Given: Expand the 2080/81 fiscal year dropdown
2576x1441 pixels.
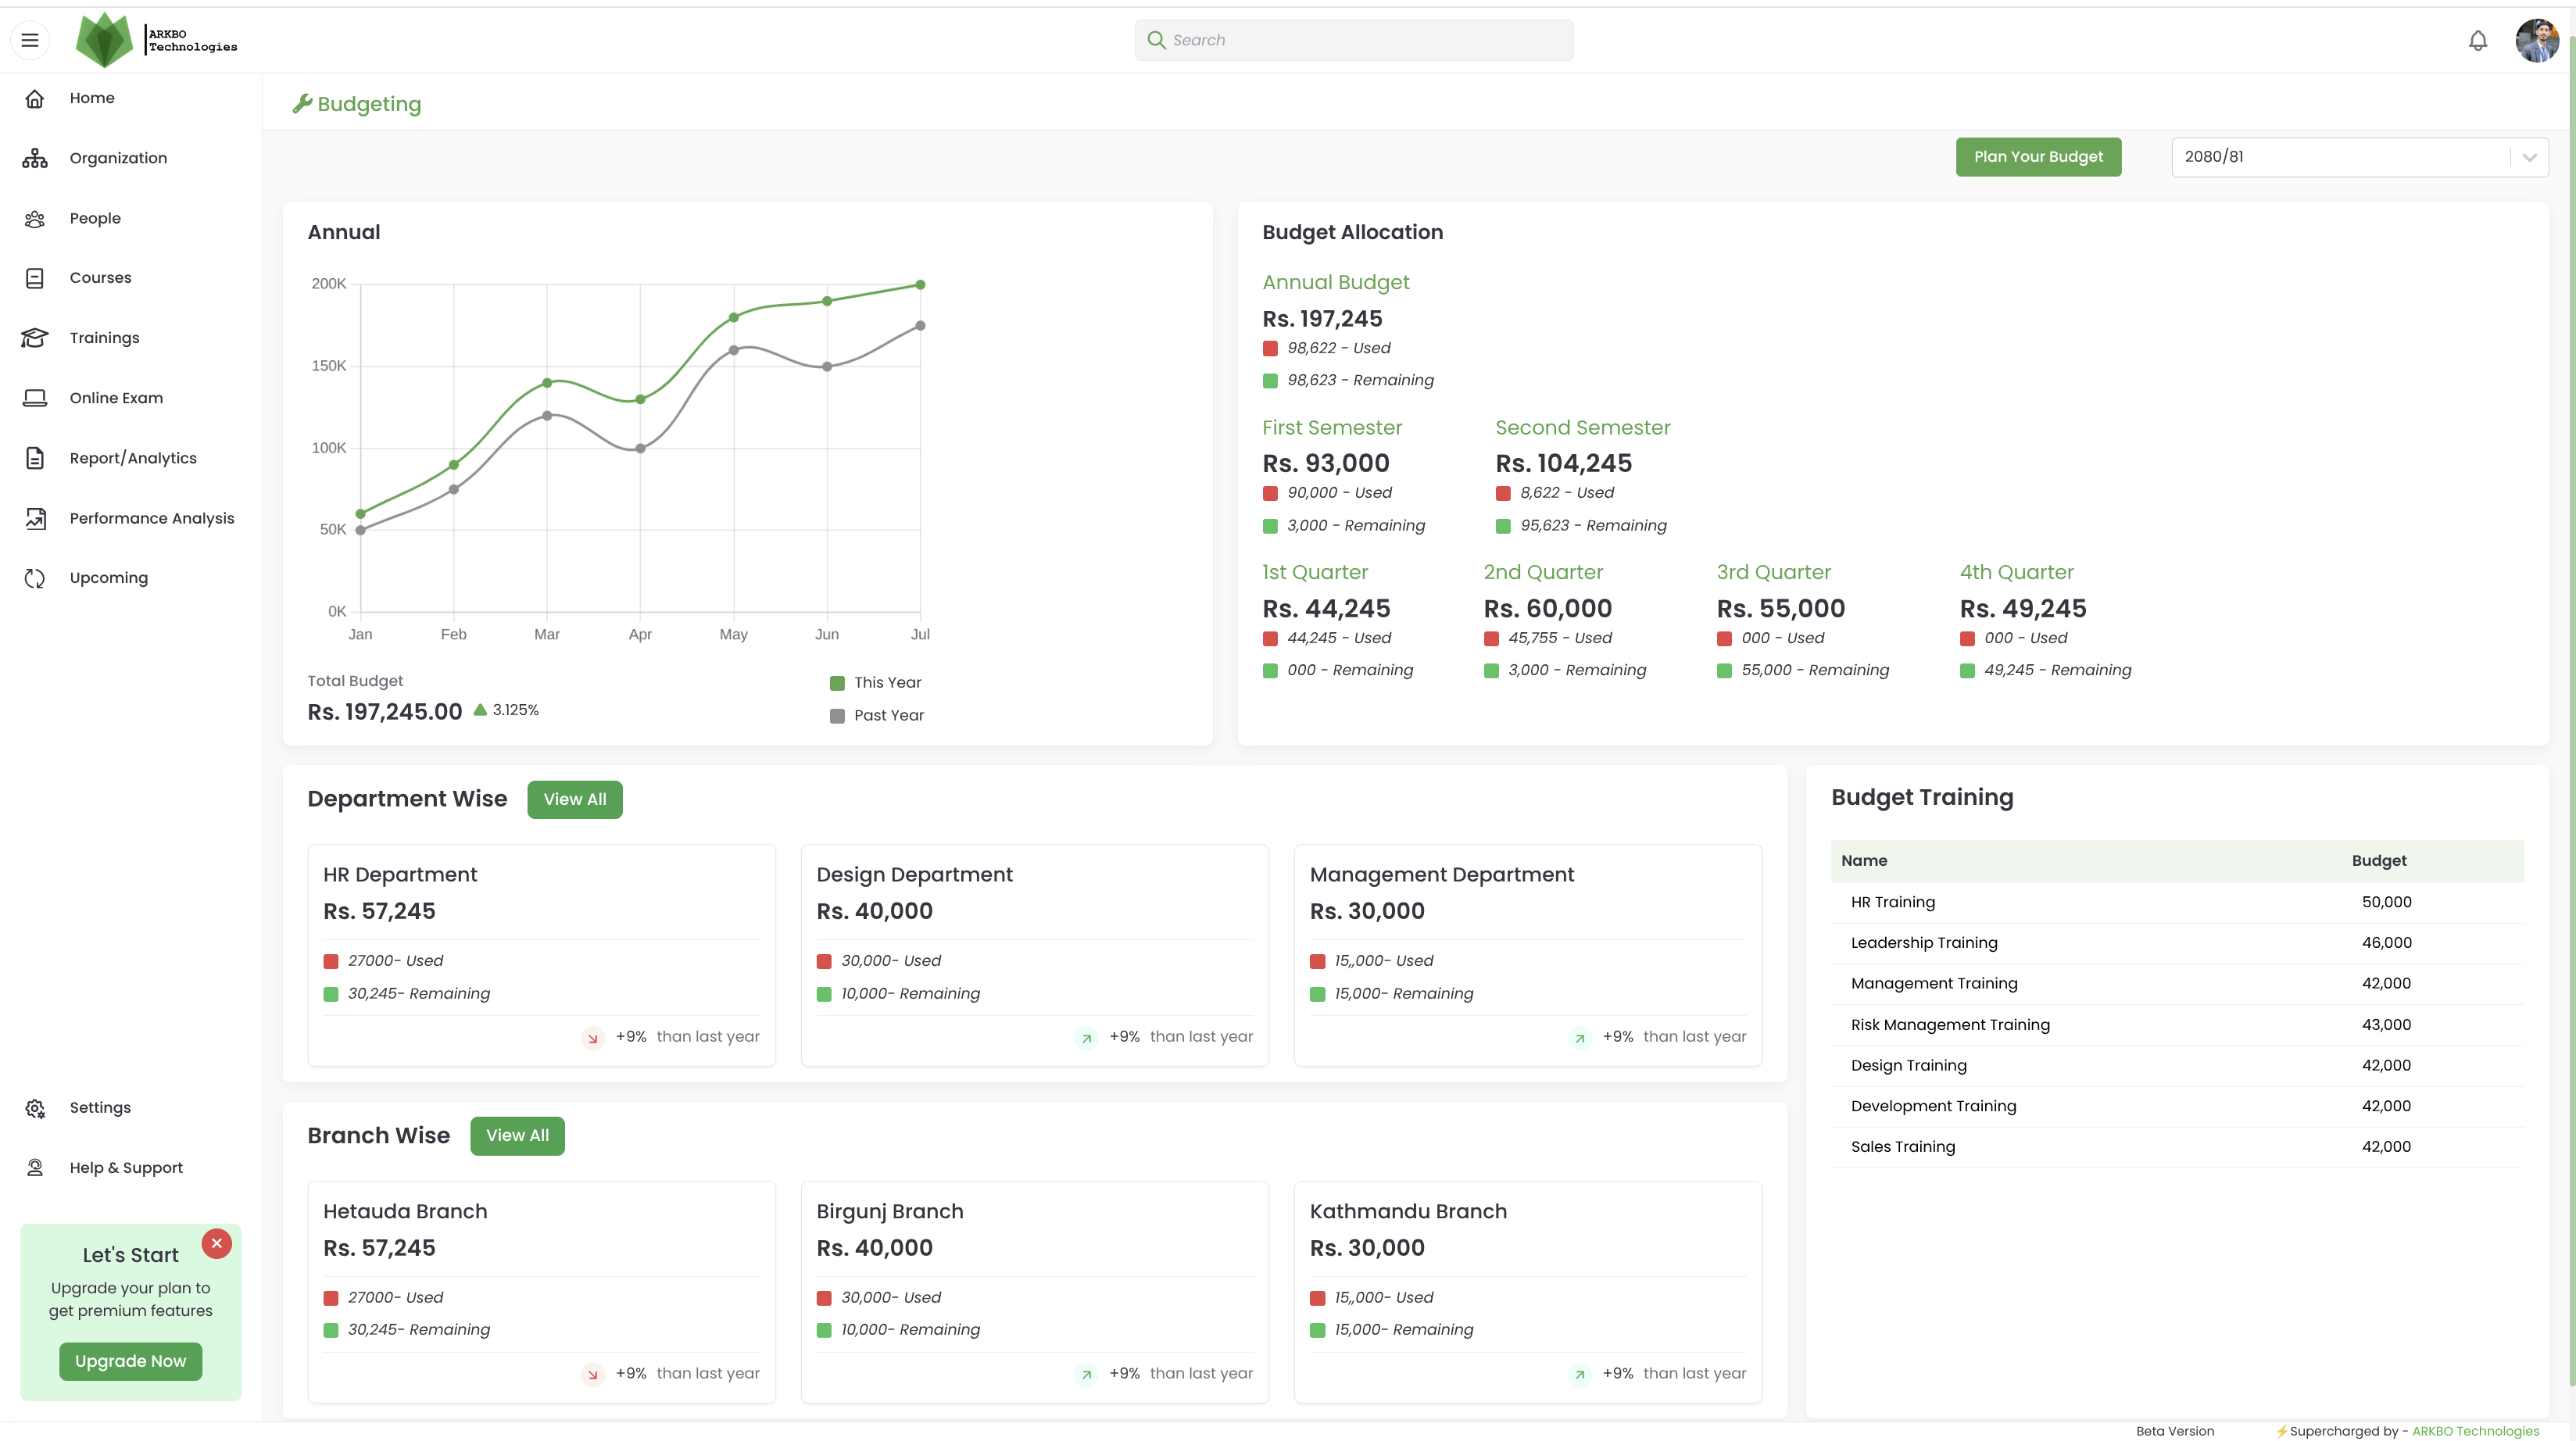Looking at the screenshot, I should tap(2528, 157).
